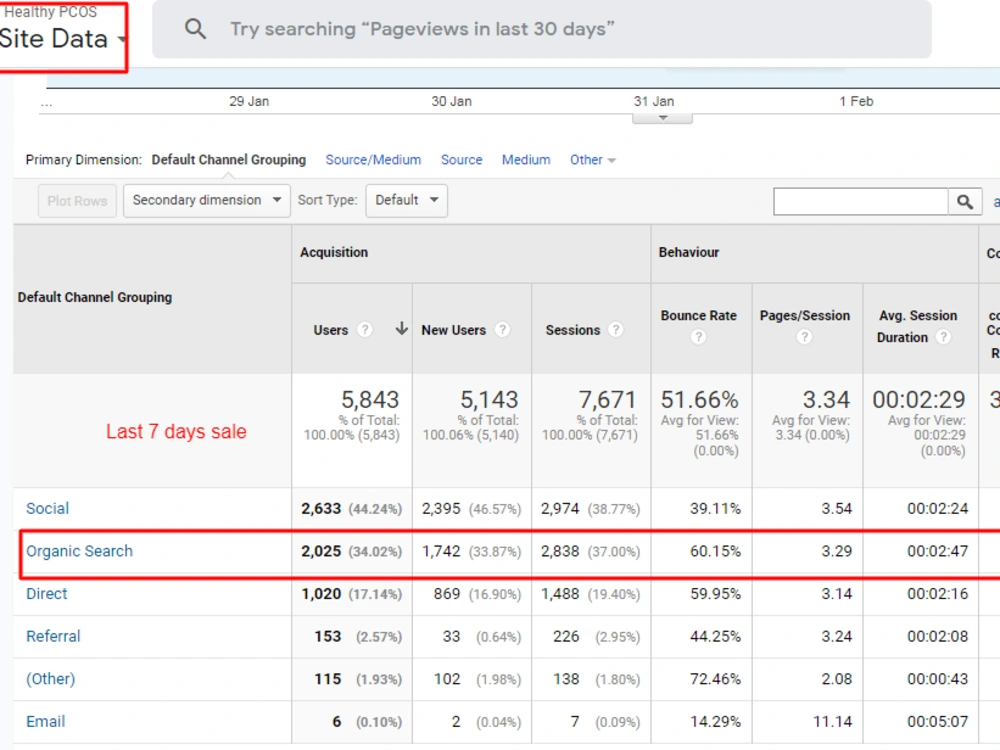This screenshot has width=1000, height=750.
Task: Open the Secondary dimension dropdown
Action: (x=207, y=200)
